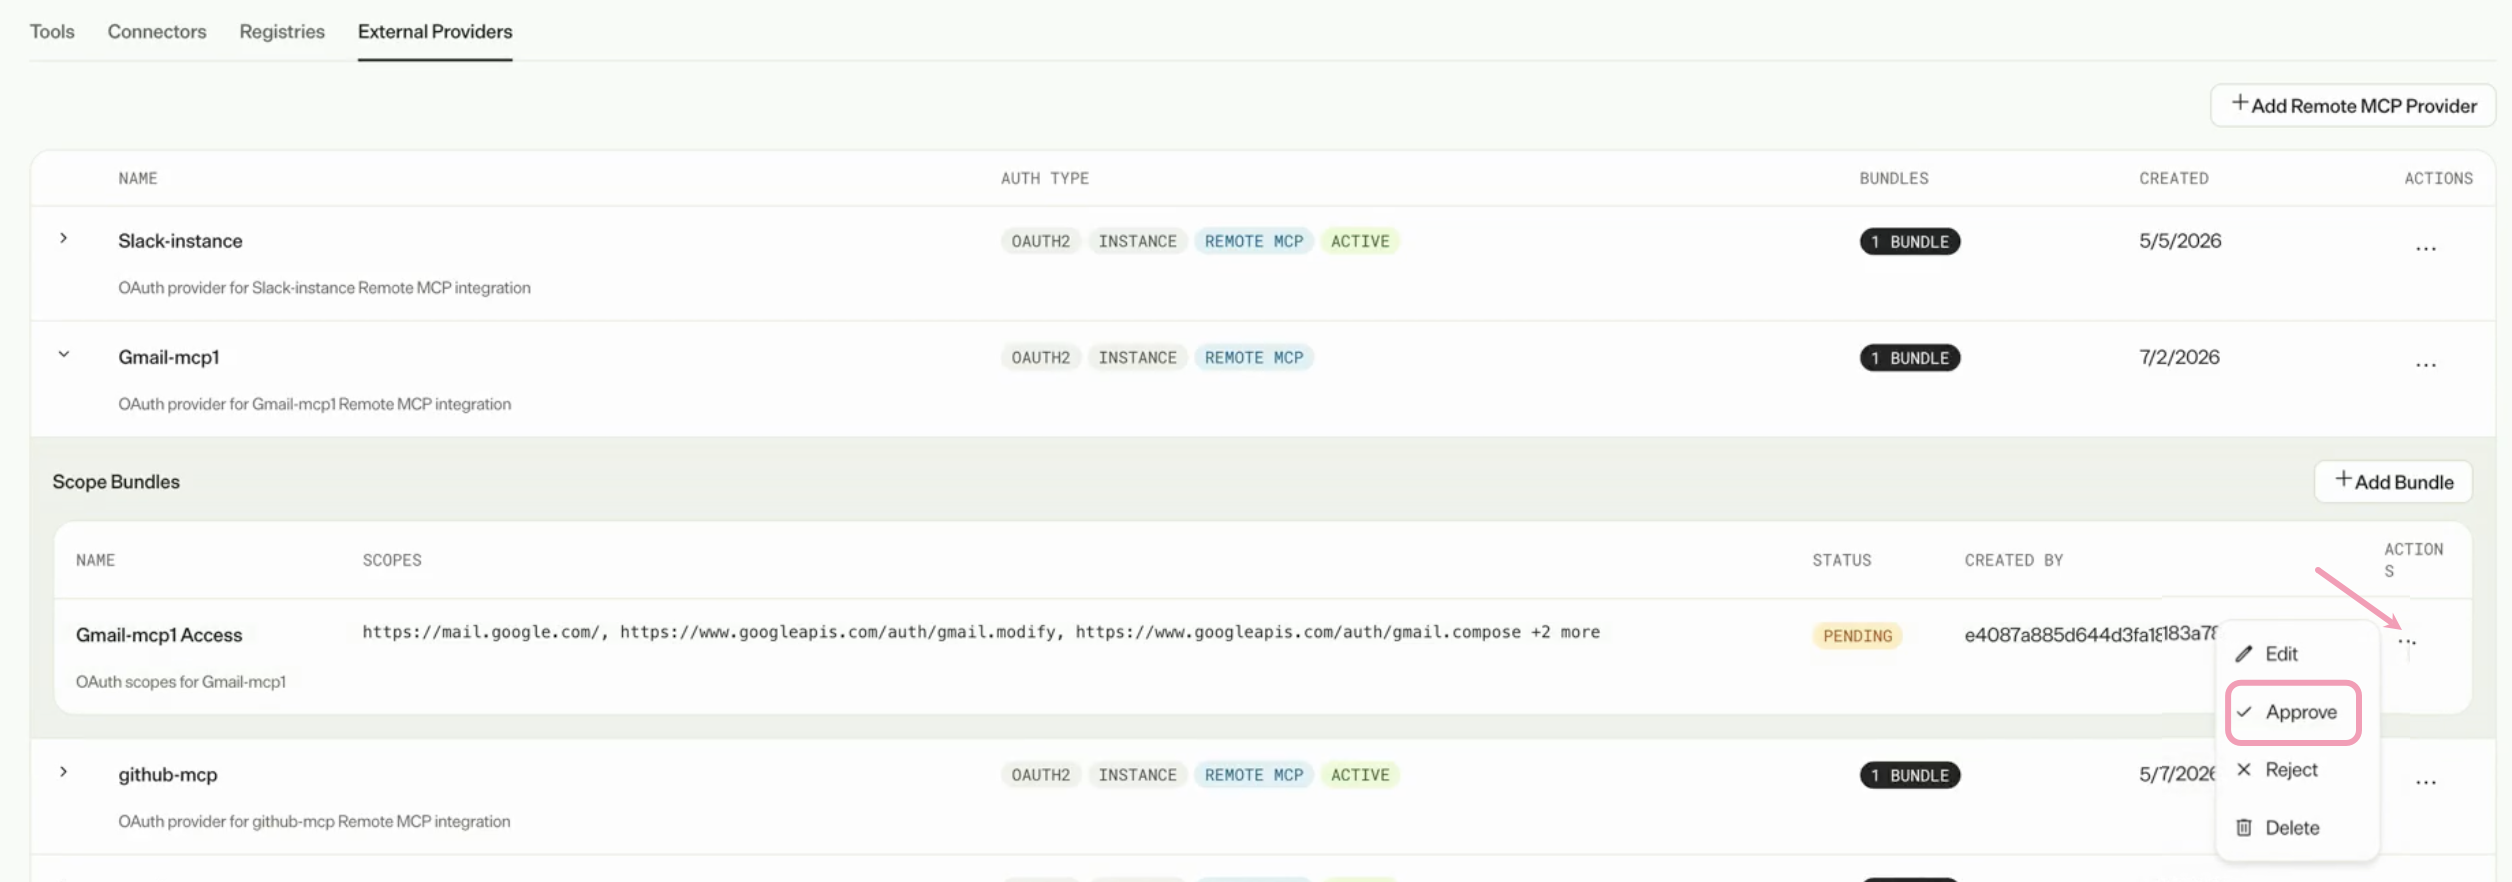Open the Tools tab
The image size is (2512, 882).
[x=52, y=32]
